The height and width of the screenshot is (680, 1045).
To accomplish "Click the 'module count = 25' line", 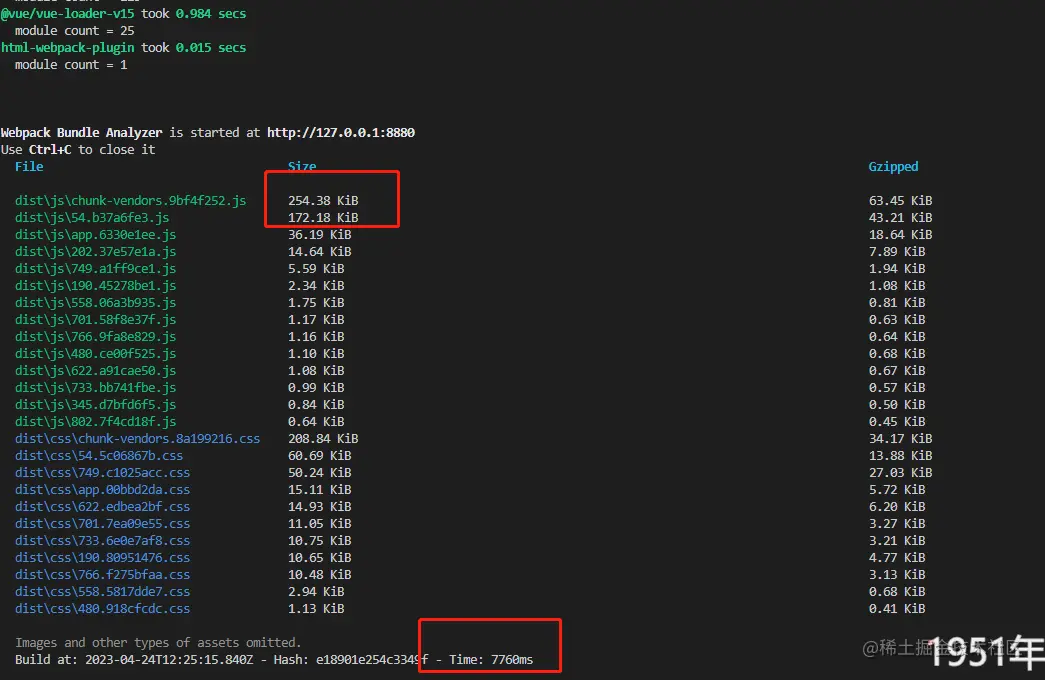I will point(75,31).
